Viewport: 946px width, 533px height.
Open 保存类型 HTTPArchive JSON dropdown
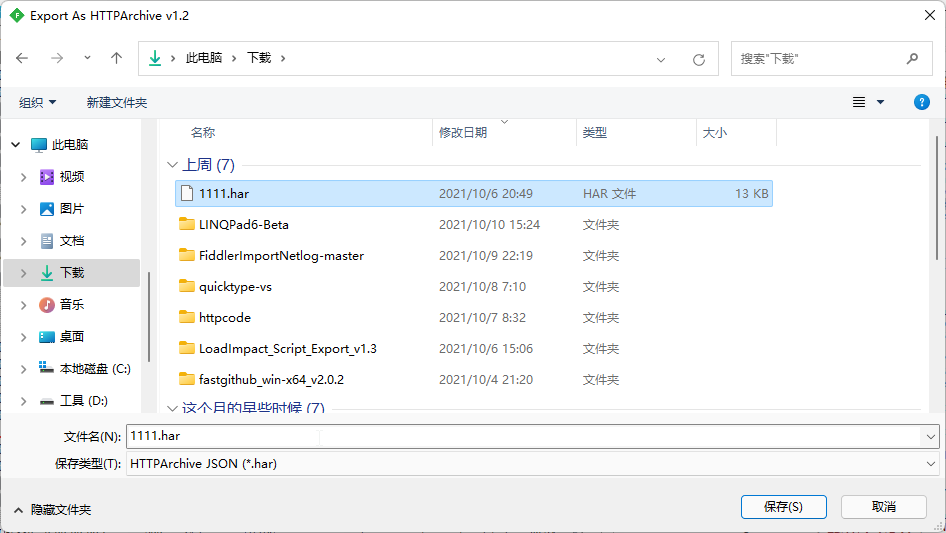(x=532, y=464)
